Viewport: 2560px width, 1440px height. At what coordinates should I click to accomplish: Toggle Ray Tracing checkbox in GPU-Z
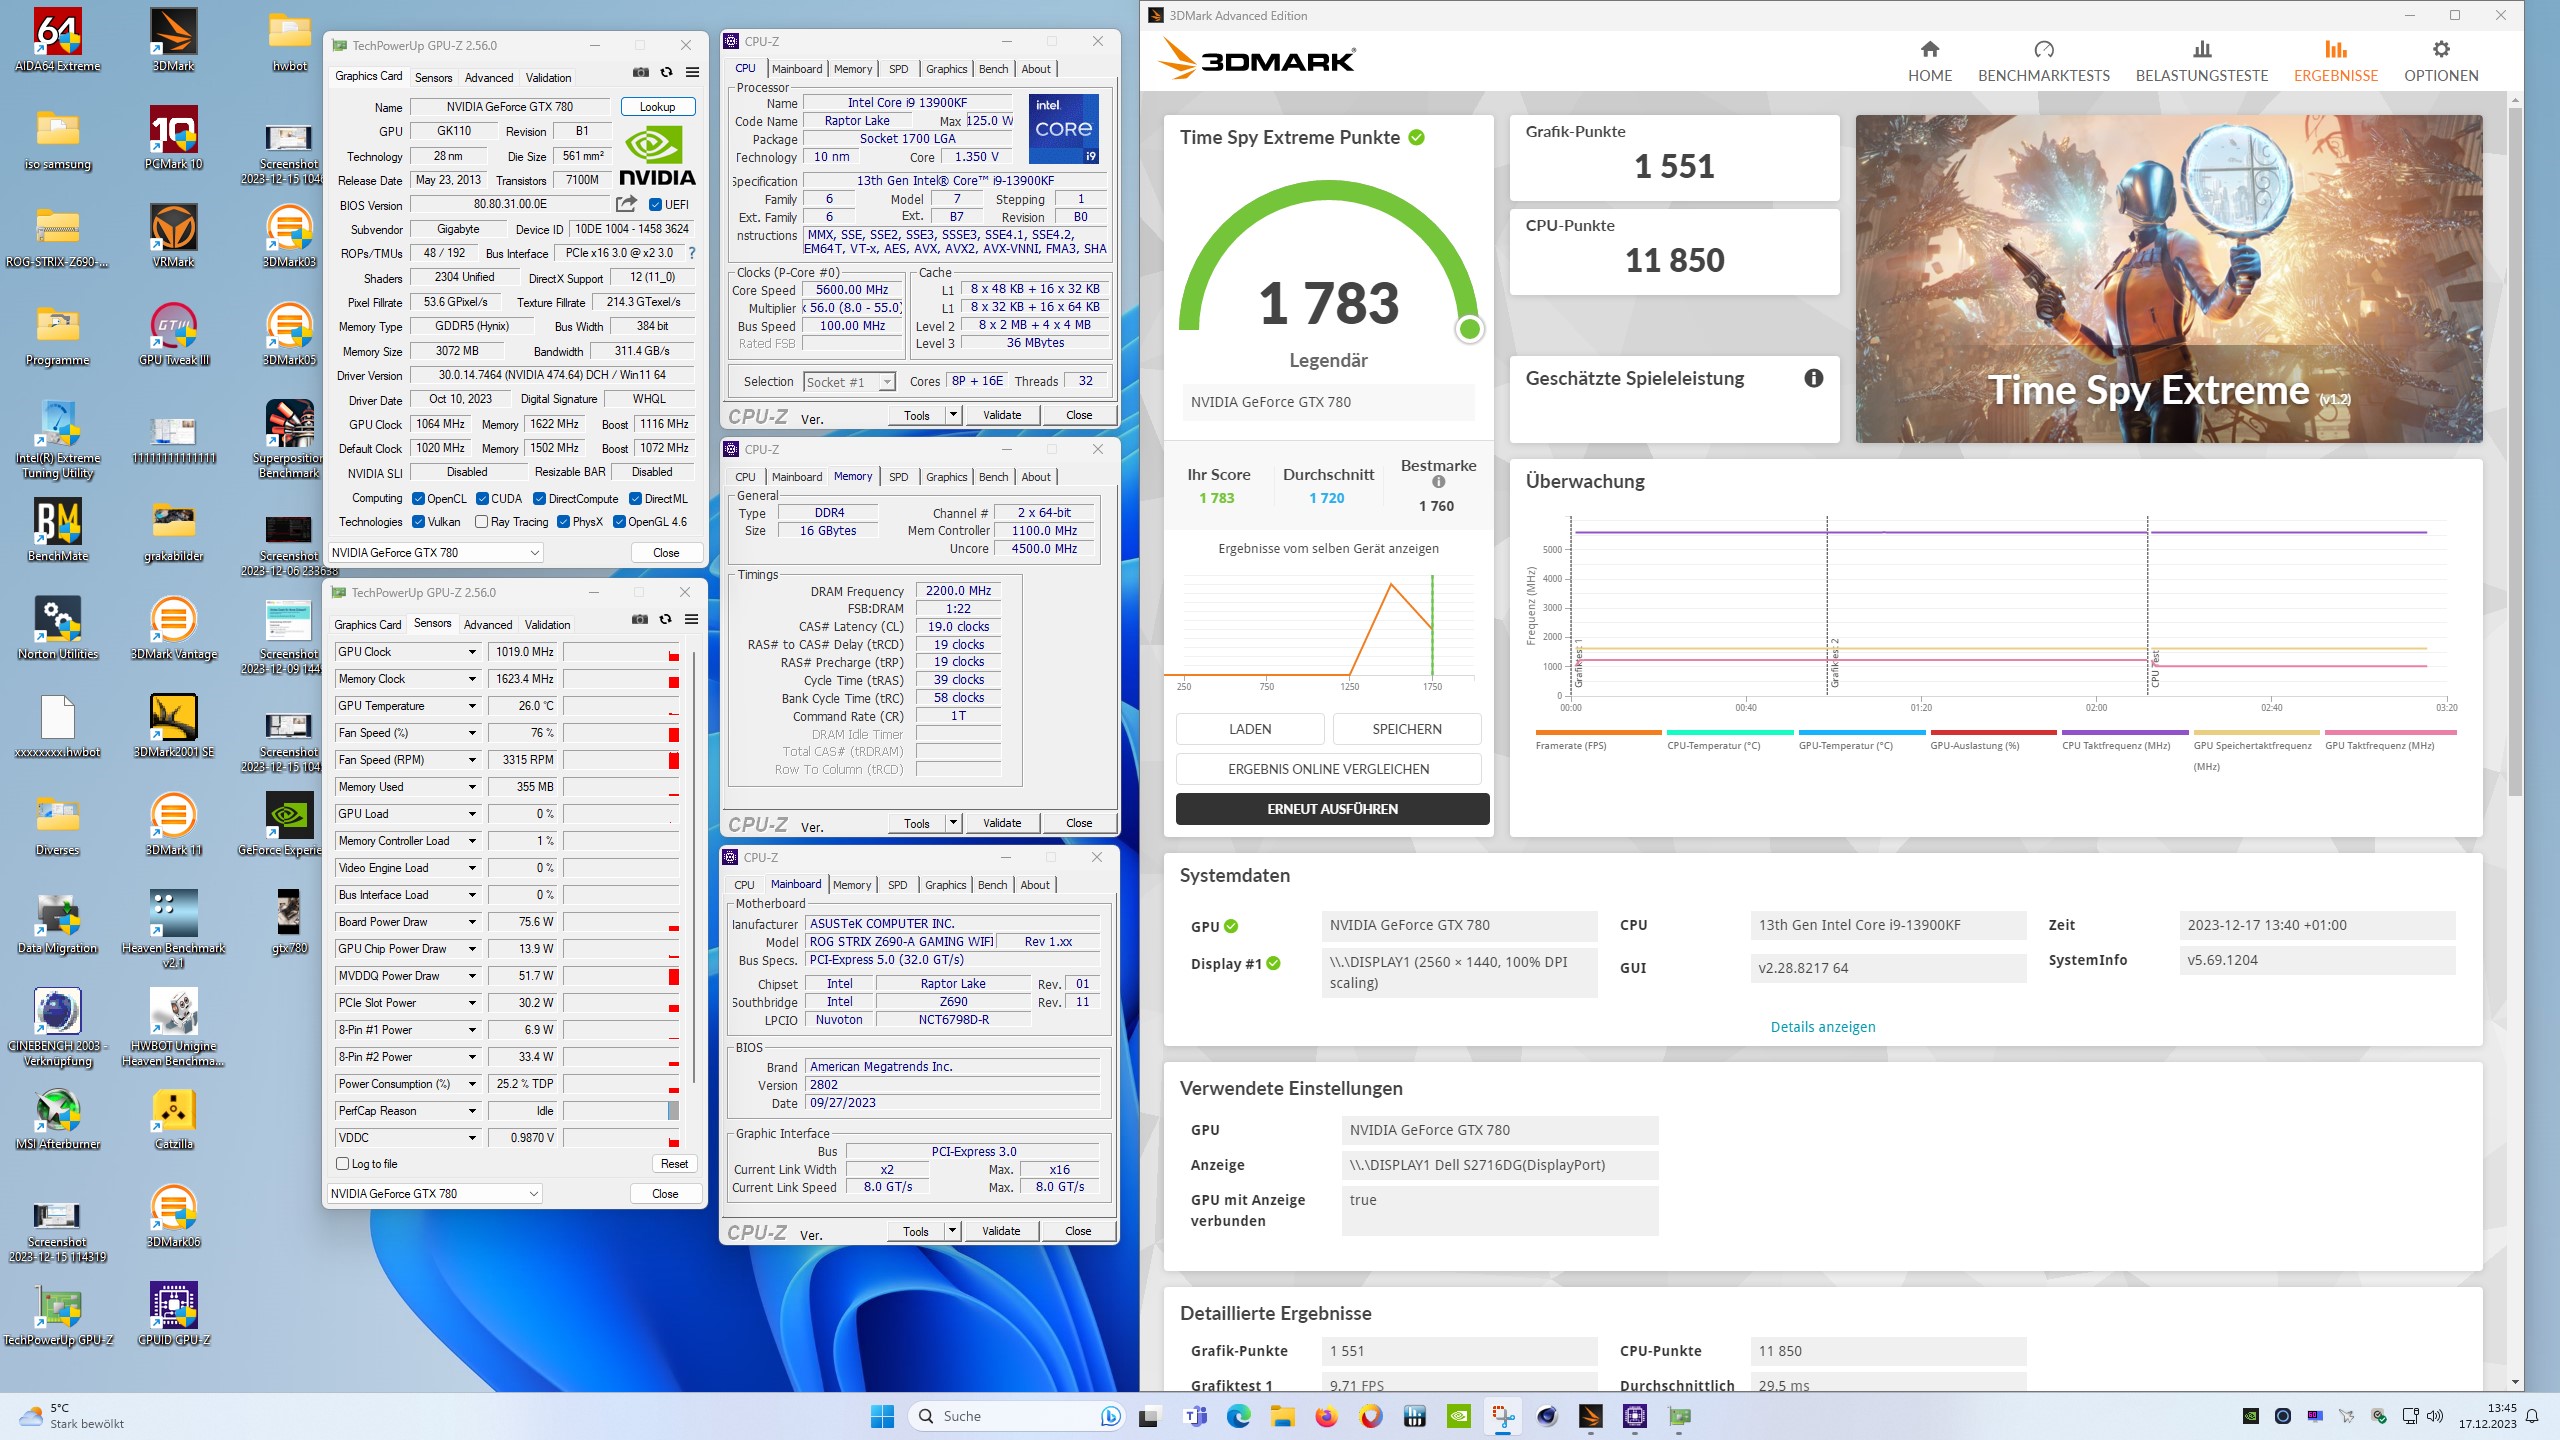pyautogui.click(x=481, y=522)
